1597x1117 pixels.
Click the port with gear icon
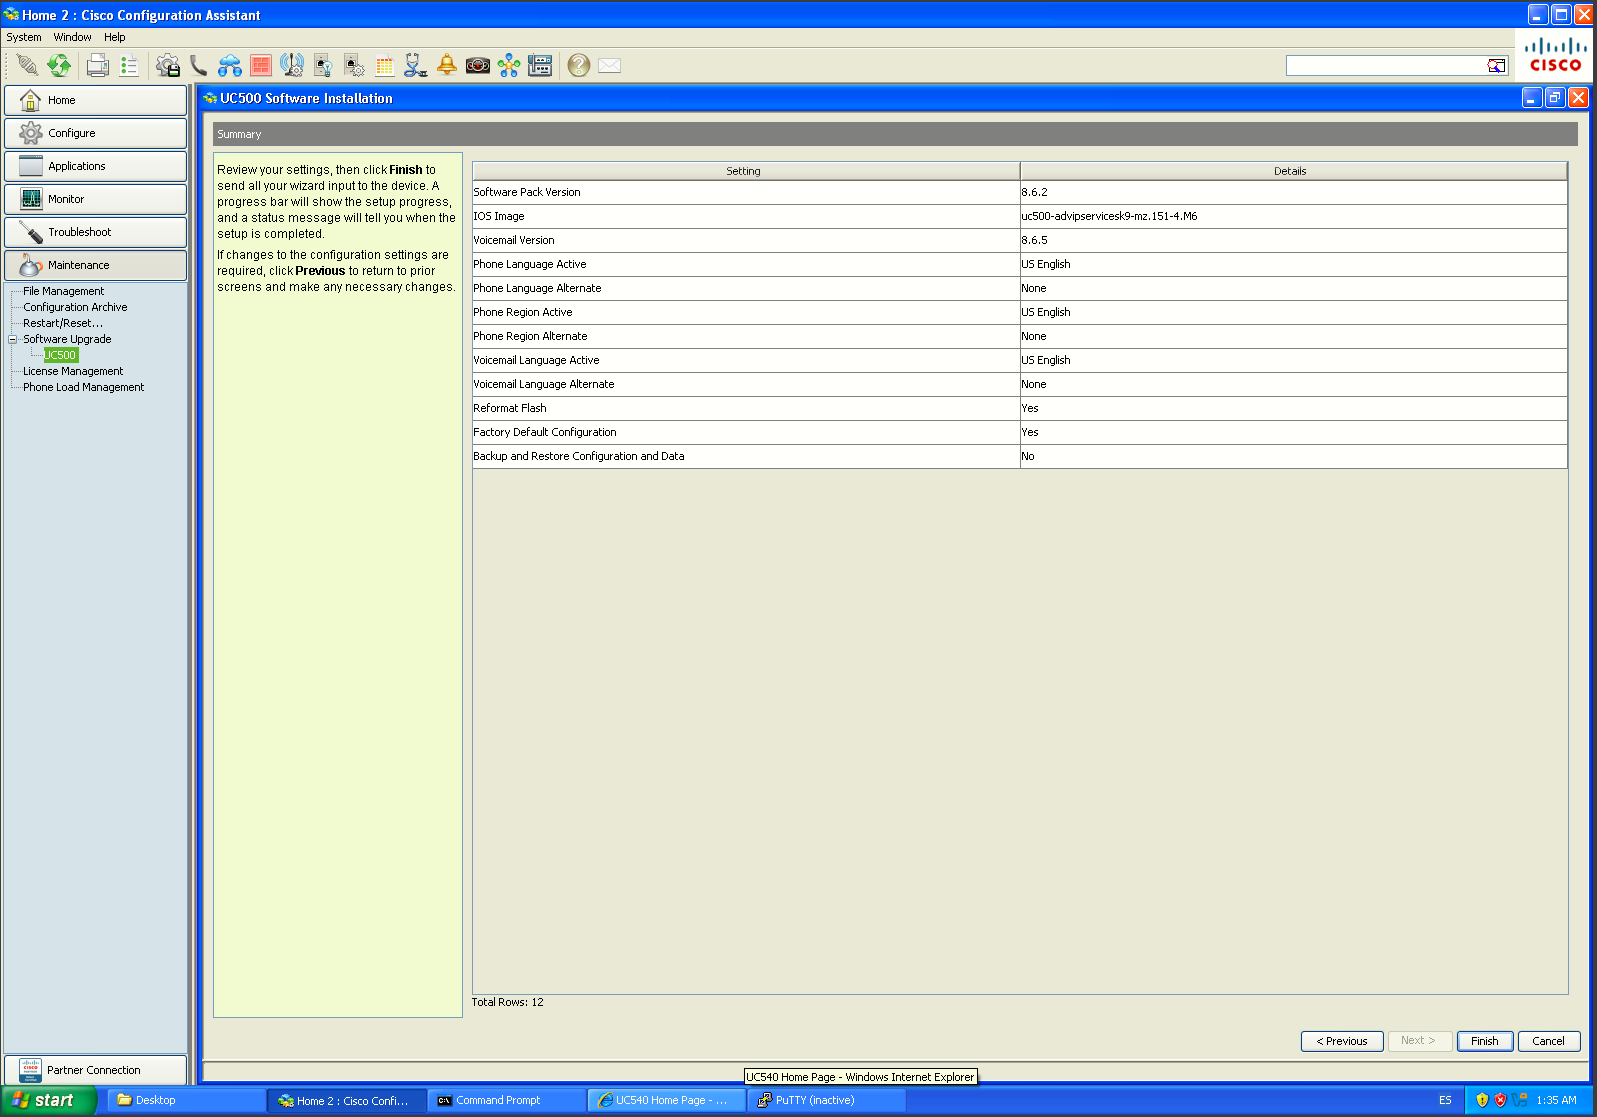tap(354, 66)
